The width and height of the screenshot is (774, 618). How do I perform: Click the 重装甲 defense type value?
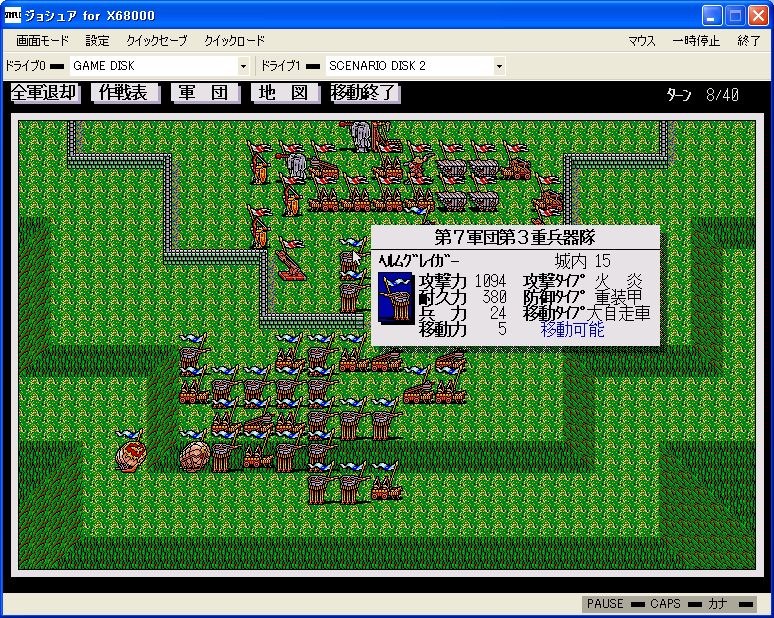click(619, 297)
